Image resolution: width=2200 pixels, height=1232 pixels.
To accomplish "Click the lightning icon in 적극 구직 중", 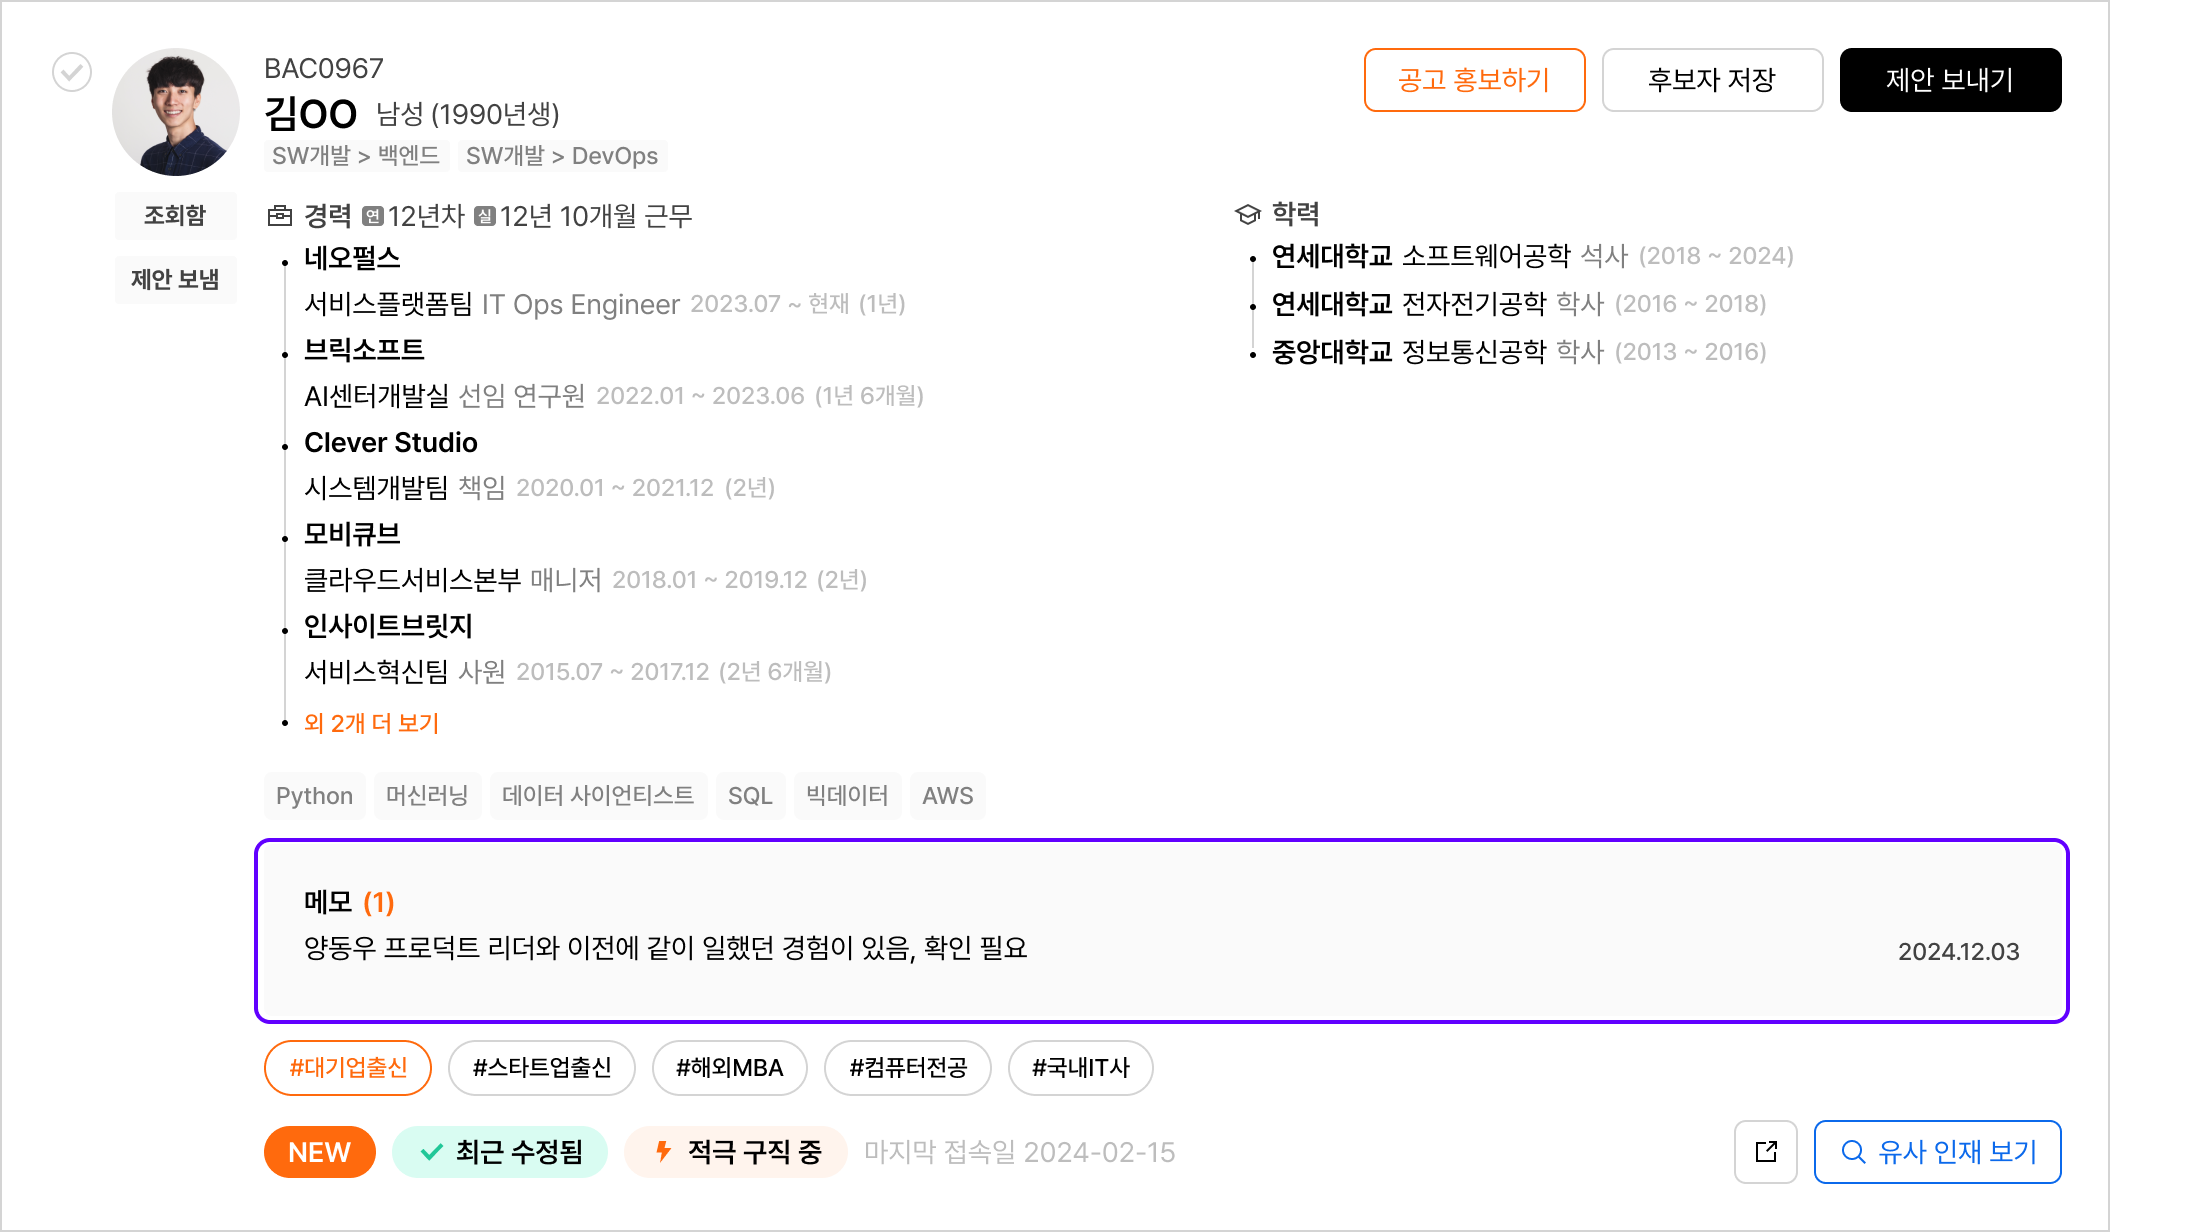I will pyautogui.click(x=663, y=1152).
